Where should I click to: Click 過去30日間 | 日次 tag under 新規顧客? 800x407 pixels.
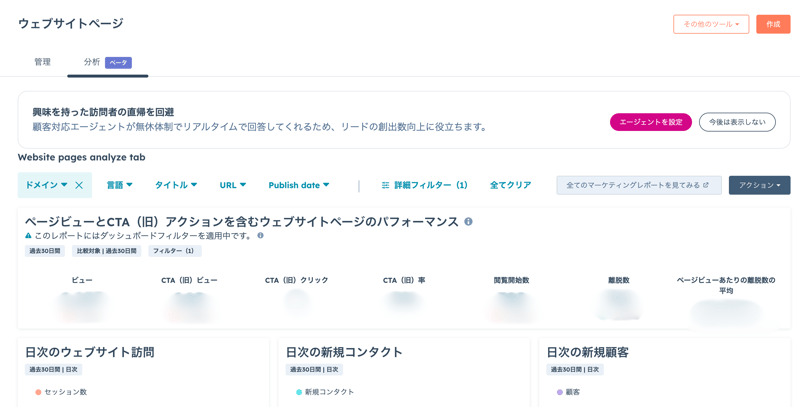pyautogui.click(x=575, y=369)
